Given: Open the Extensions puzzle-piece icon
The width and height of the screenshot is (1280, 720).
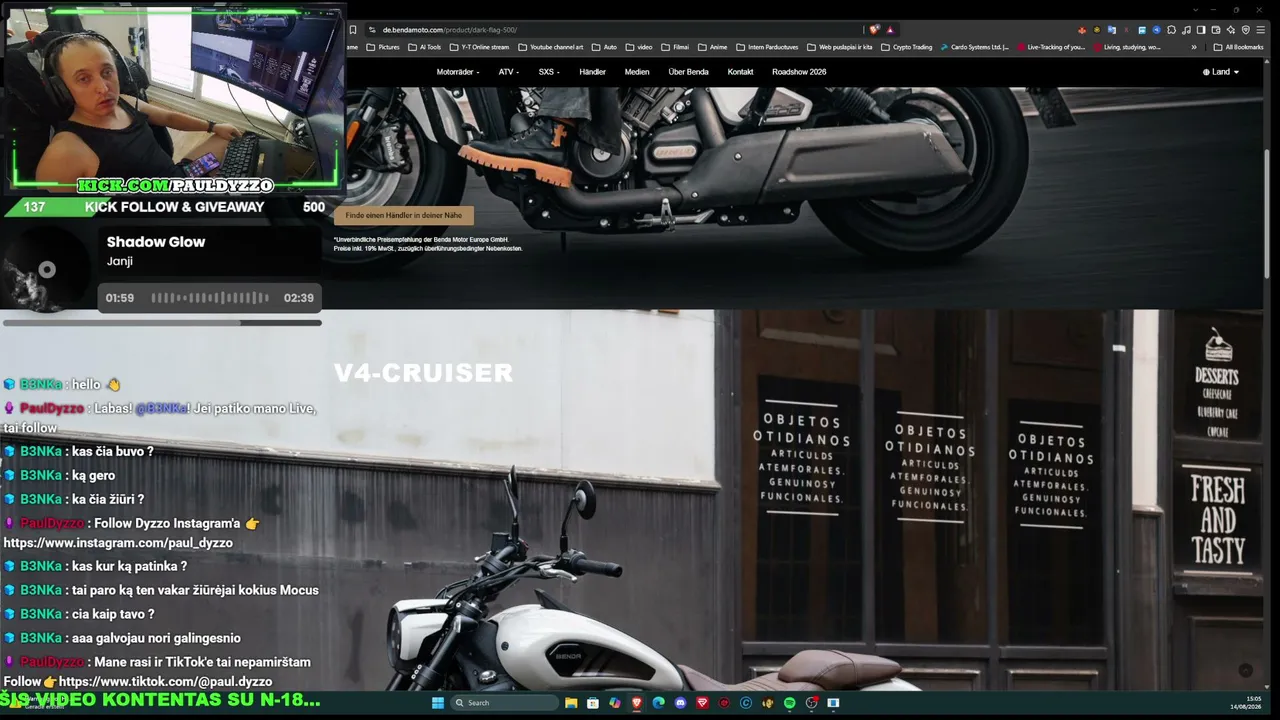Looking at the screenshot, I should 1171,30.
